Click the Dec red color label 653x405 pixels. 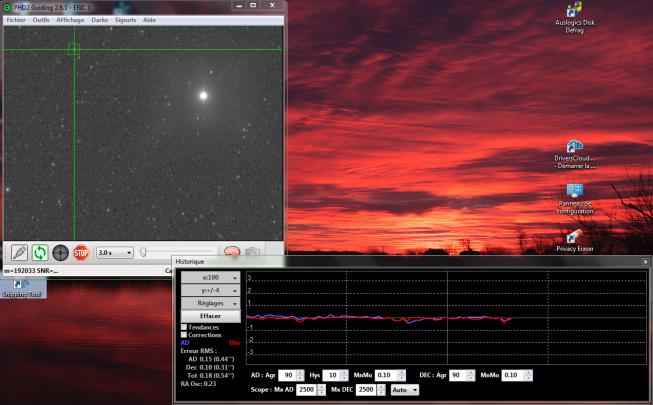point(235,342)
